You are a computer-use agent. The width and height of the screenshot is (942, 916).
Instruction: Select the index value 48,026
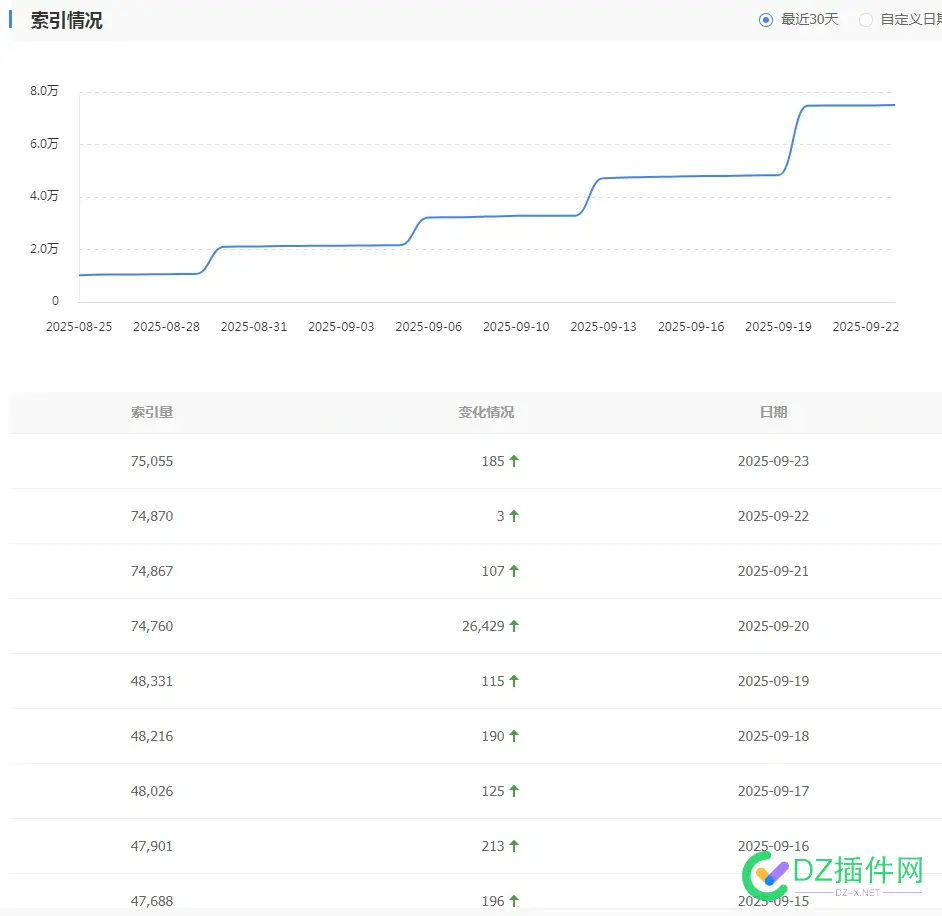(152, 792)
